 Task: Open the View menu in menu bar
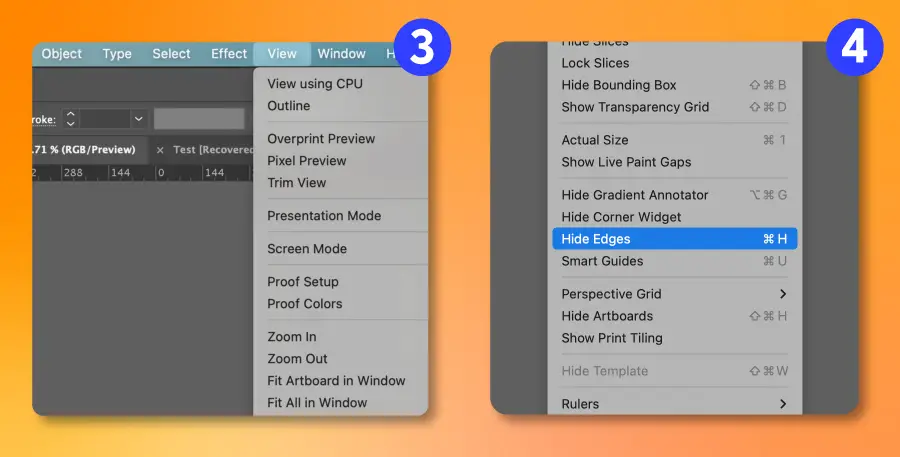tap(282, 53)
